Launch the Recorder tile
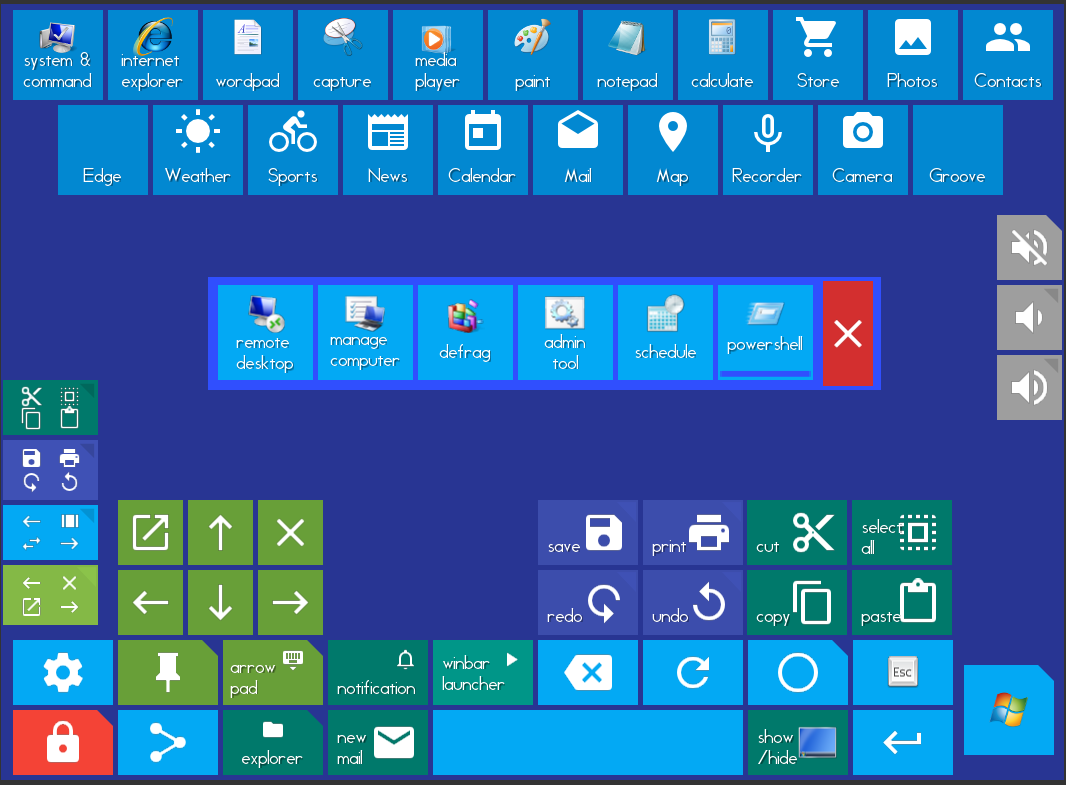1066x785 pixels. [x=768, y=150]
